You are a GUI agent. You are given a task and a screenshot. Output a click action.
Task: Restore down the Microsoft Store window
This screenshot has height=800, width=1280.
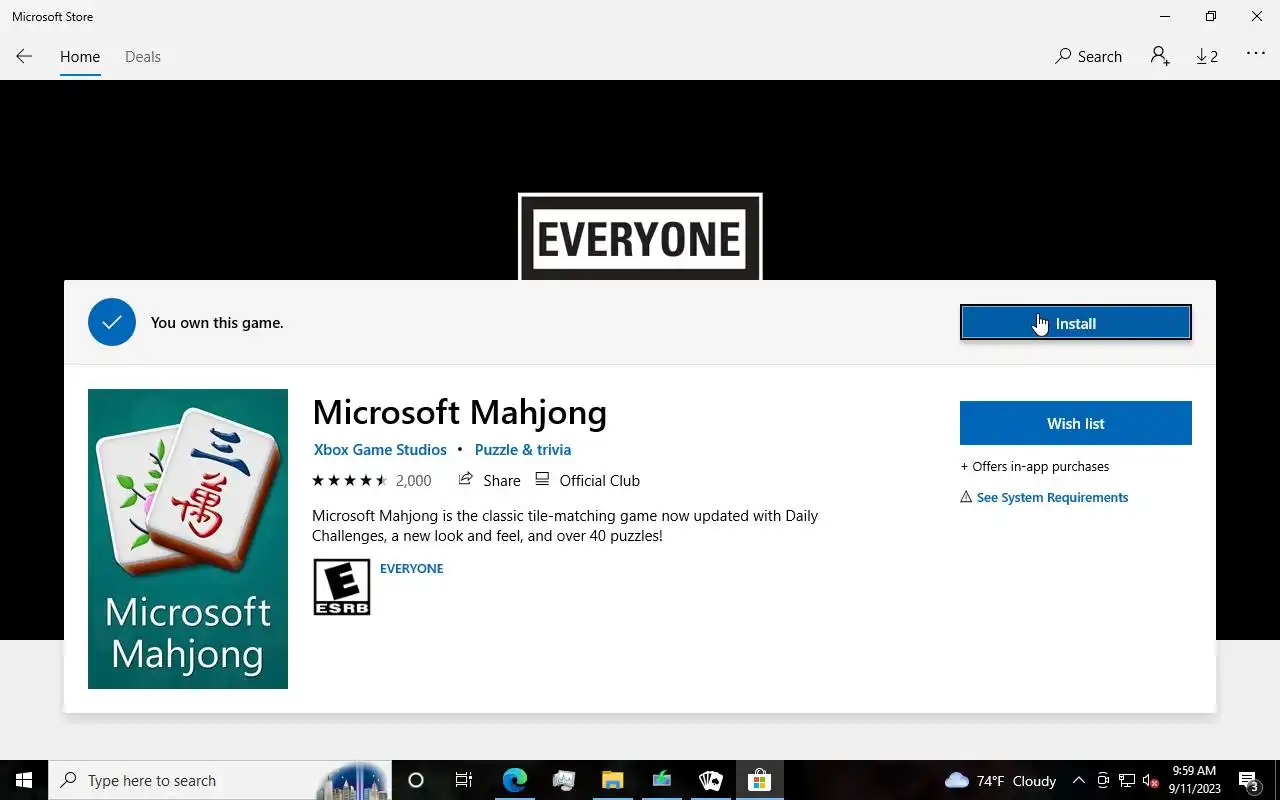point(1210,17)
